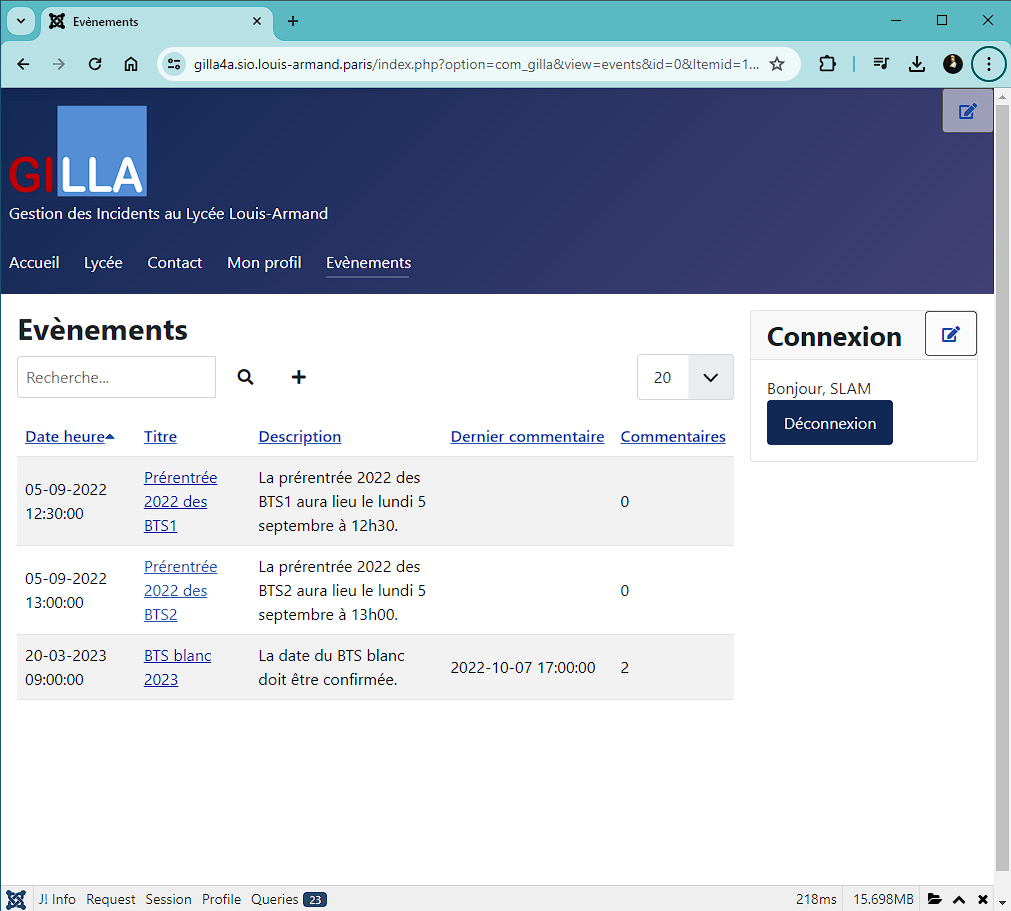Click the Déconnexion button
The image size is (1011, 911).
(x=829, y=423)
